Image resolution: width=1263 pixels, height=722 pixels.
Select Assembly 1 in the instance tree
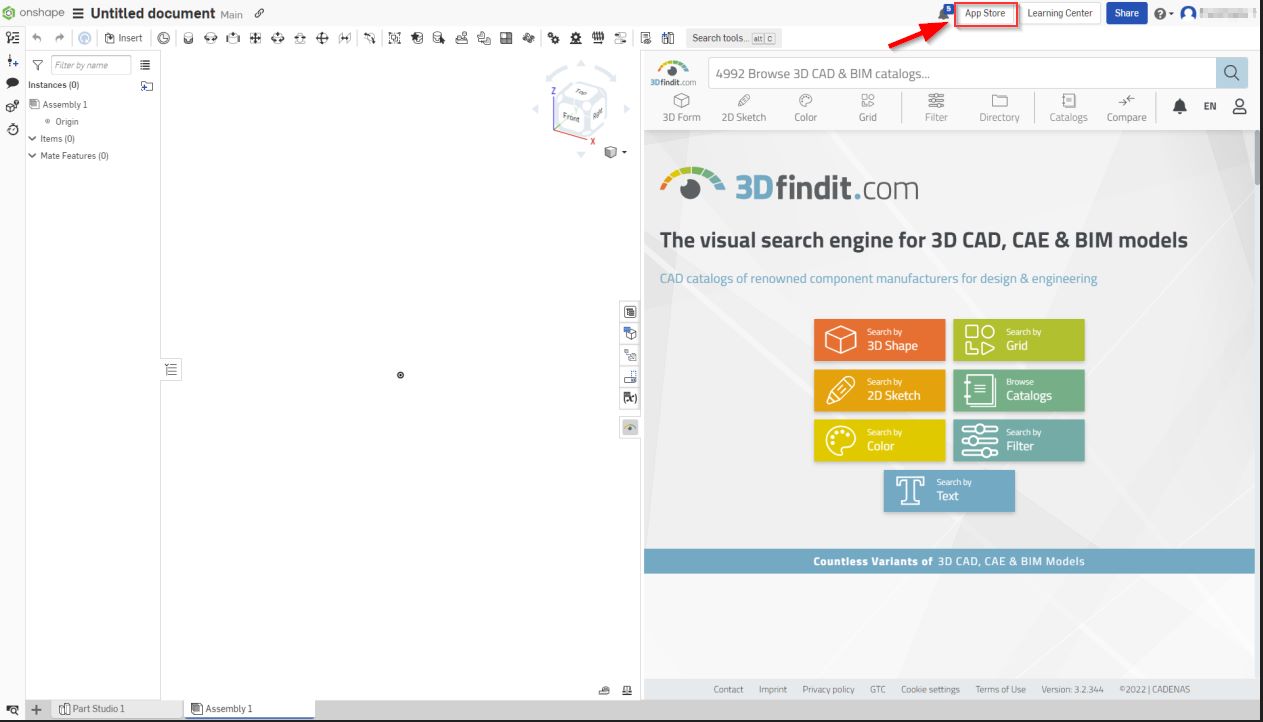pos(58,104)
